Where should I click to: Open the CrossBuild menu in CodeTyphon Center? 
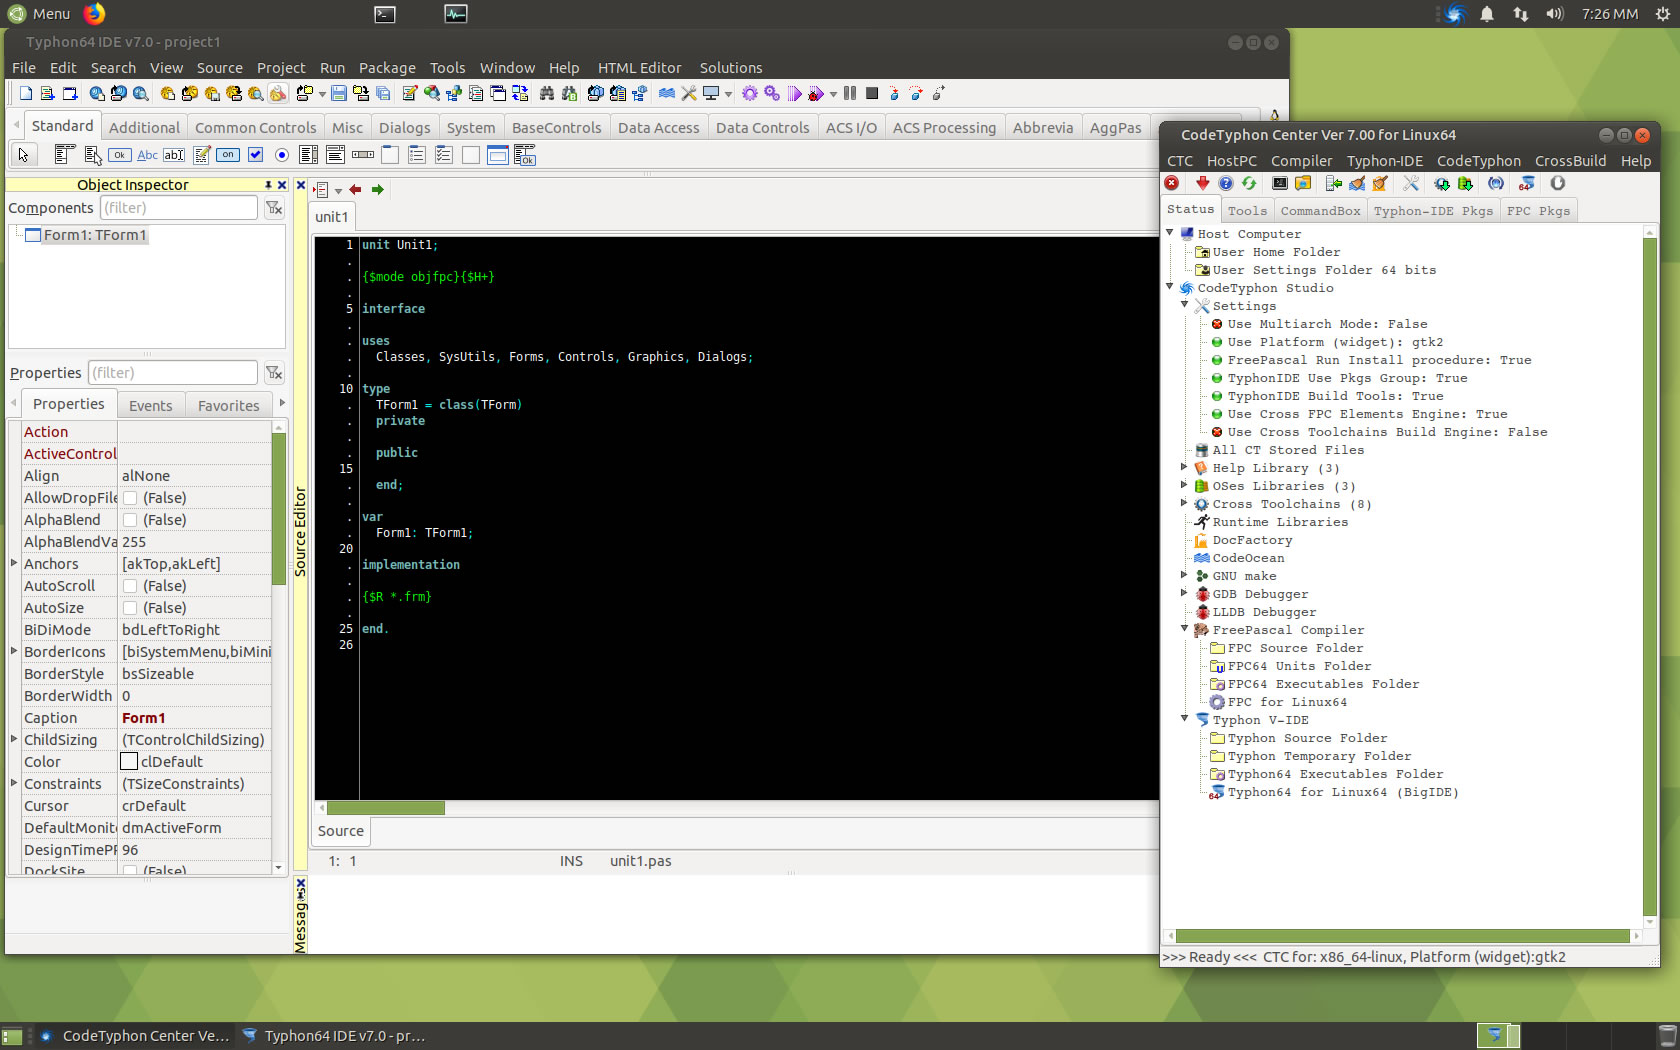(x=1570, y=161)
